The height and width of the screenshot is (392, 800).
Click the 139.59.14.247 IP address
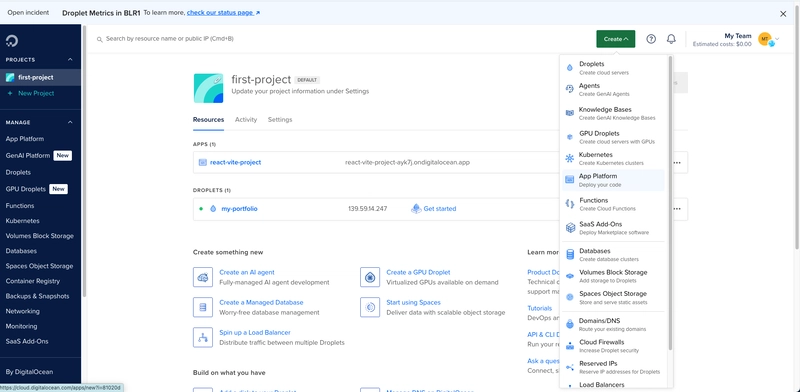click(367, 209)
